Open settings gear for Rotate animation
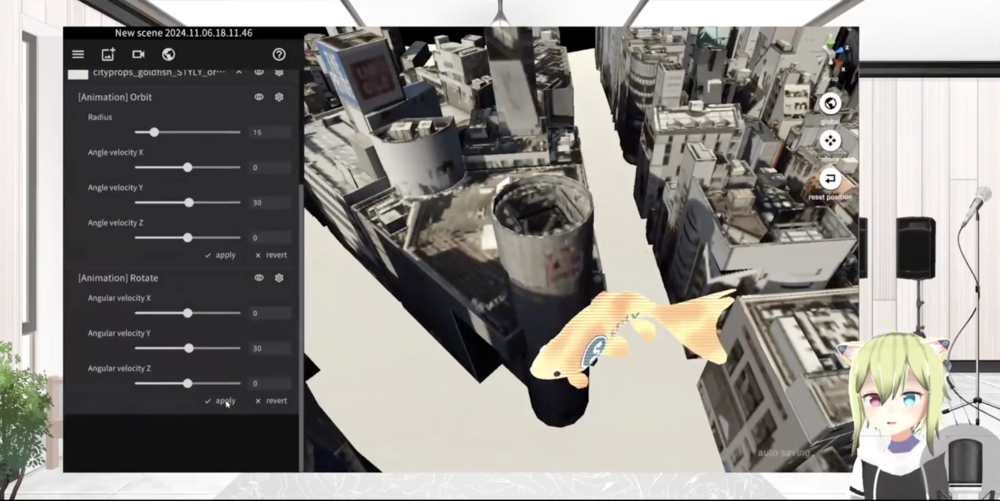Image resolution: width=1000 pixels, height=501 pixels. 279,278
